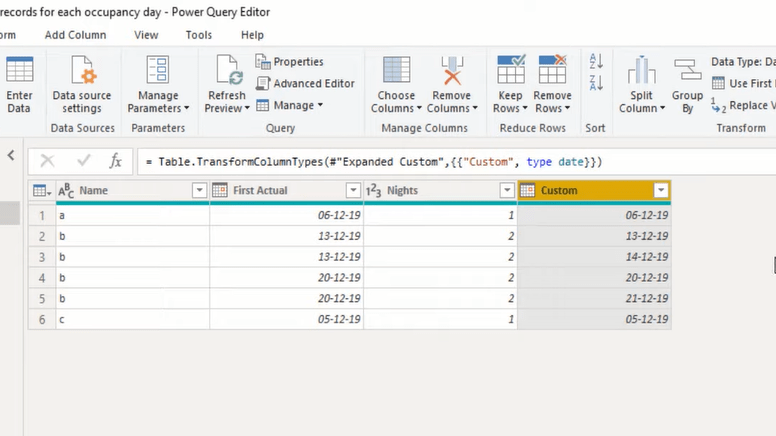Viewport: 776px width, 436px height.
Task: Select row number 6
Action: tap(42, 319)
